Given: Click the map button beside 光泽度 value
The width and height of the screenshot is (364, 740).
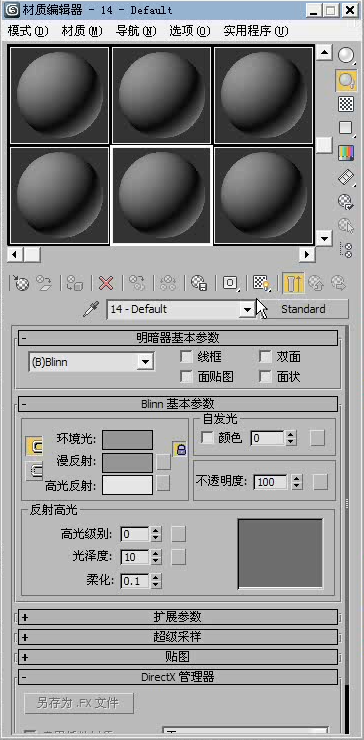Looking at the screenshot, I should (x=178, y=557).
